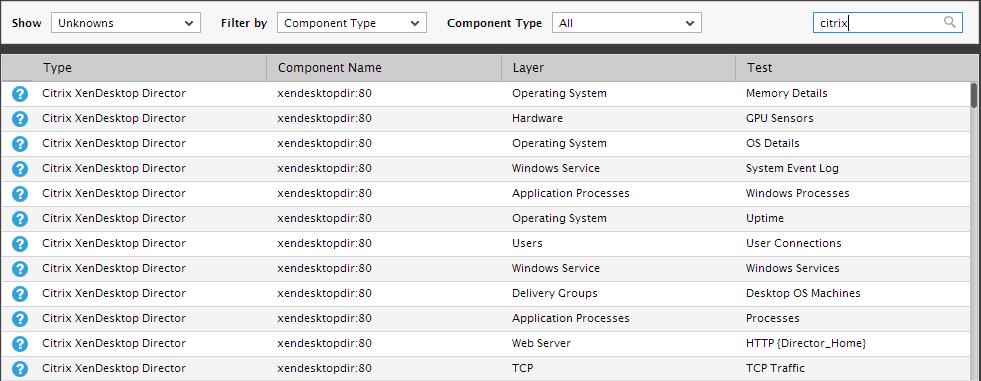Open the Component Type dropdown set to All
The height and width of the screenshot is (381, 981).
(x=627, y=23)
